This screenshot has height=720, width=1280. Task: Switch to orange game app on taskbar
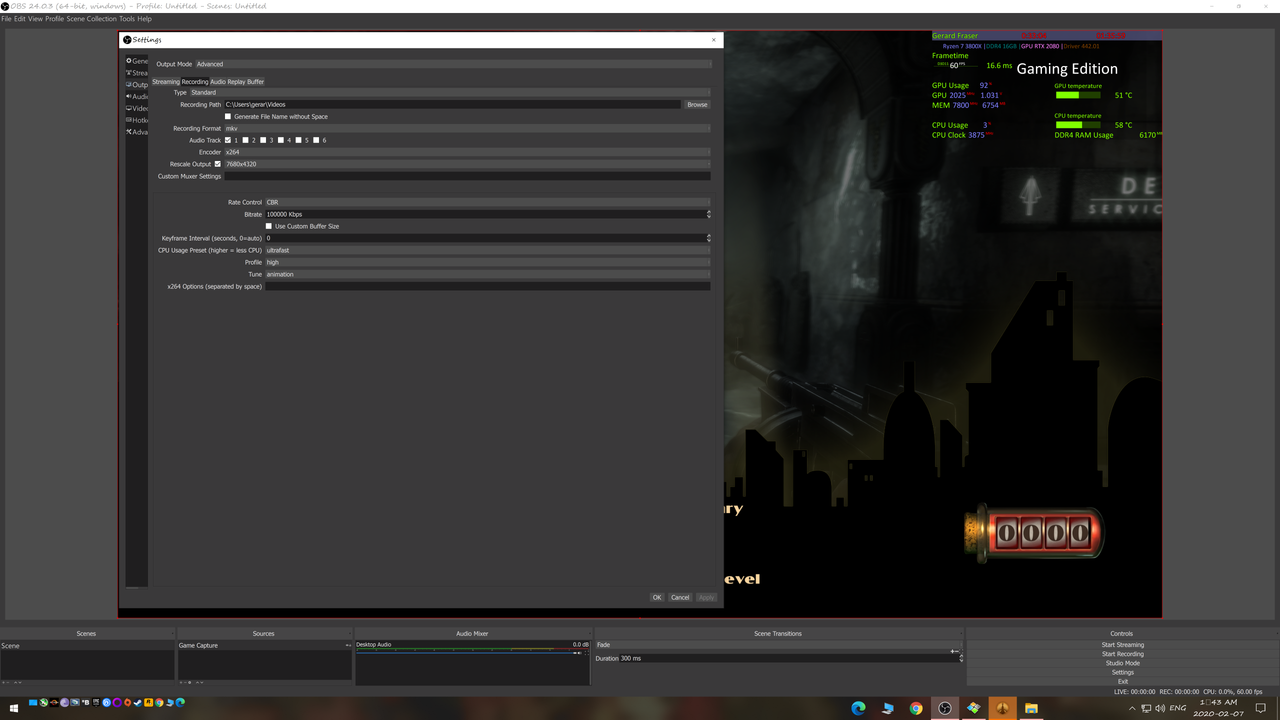coord(1002,708)
